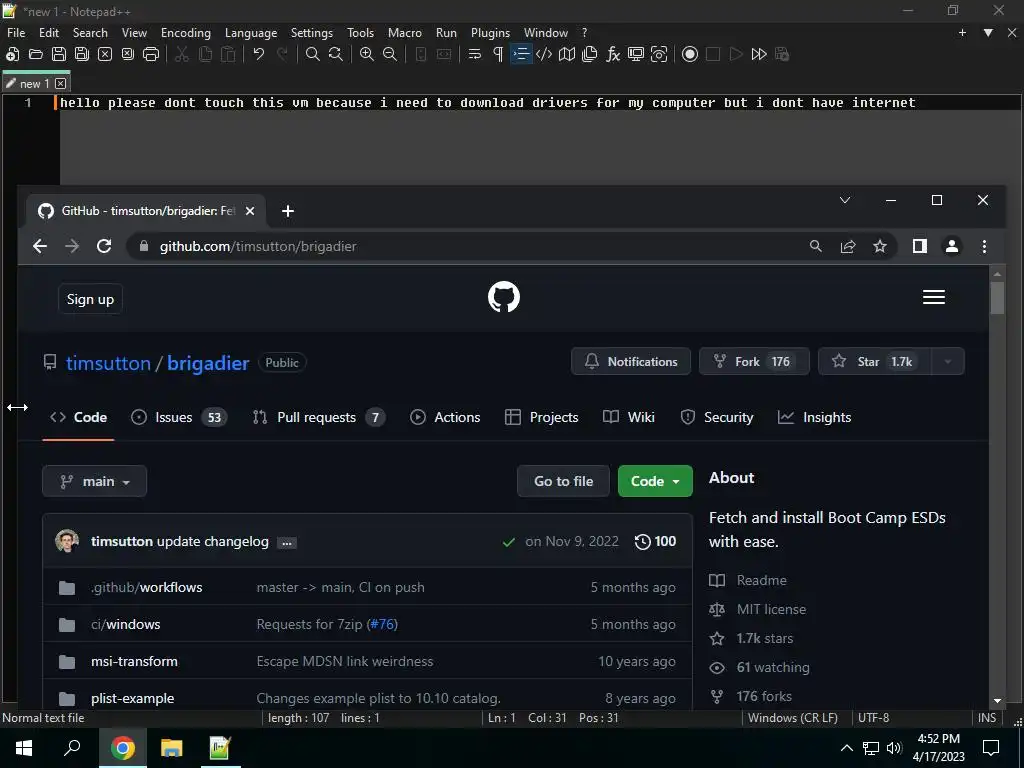Expand commit message ellipsis button
This screenshot has height=768, width=1024.
point(287,542)
